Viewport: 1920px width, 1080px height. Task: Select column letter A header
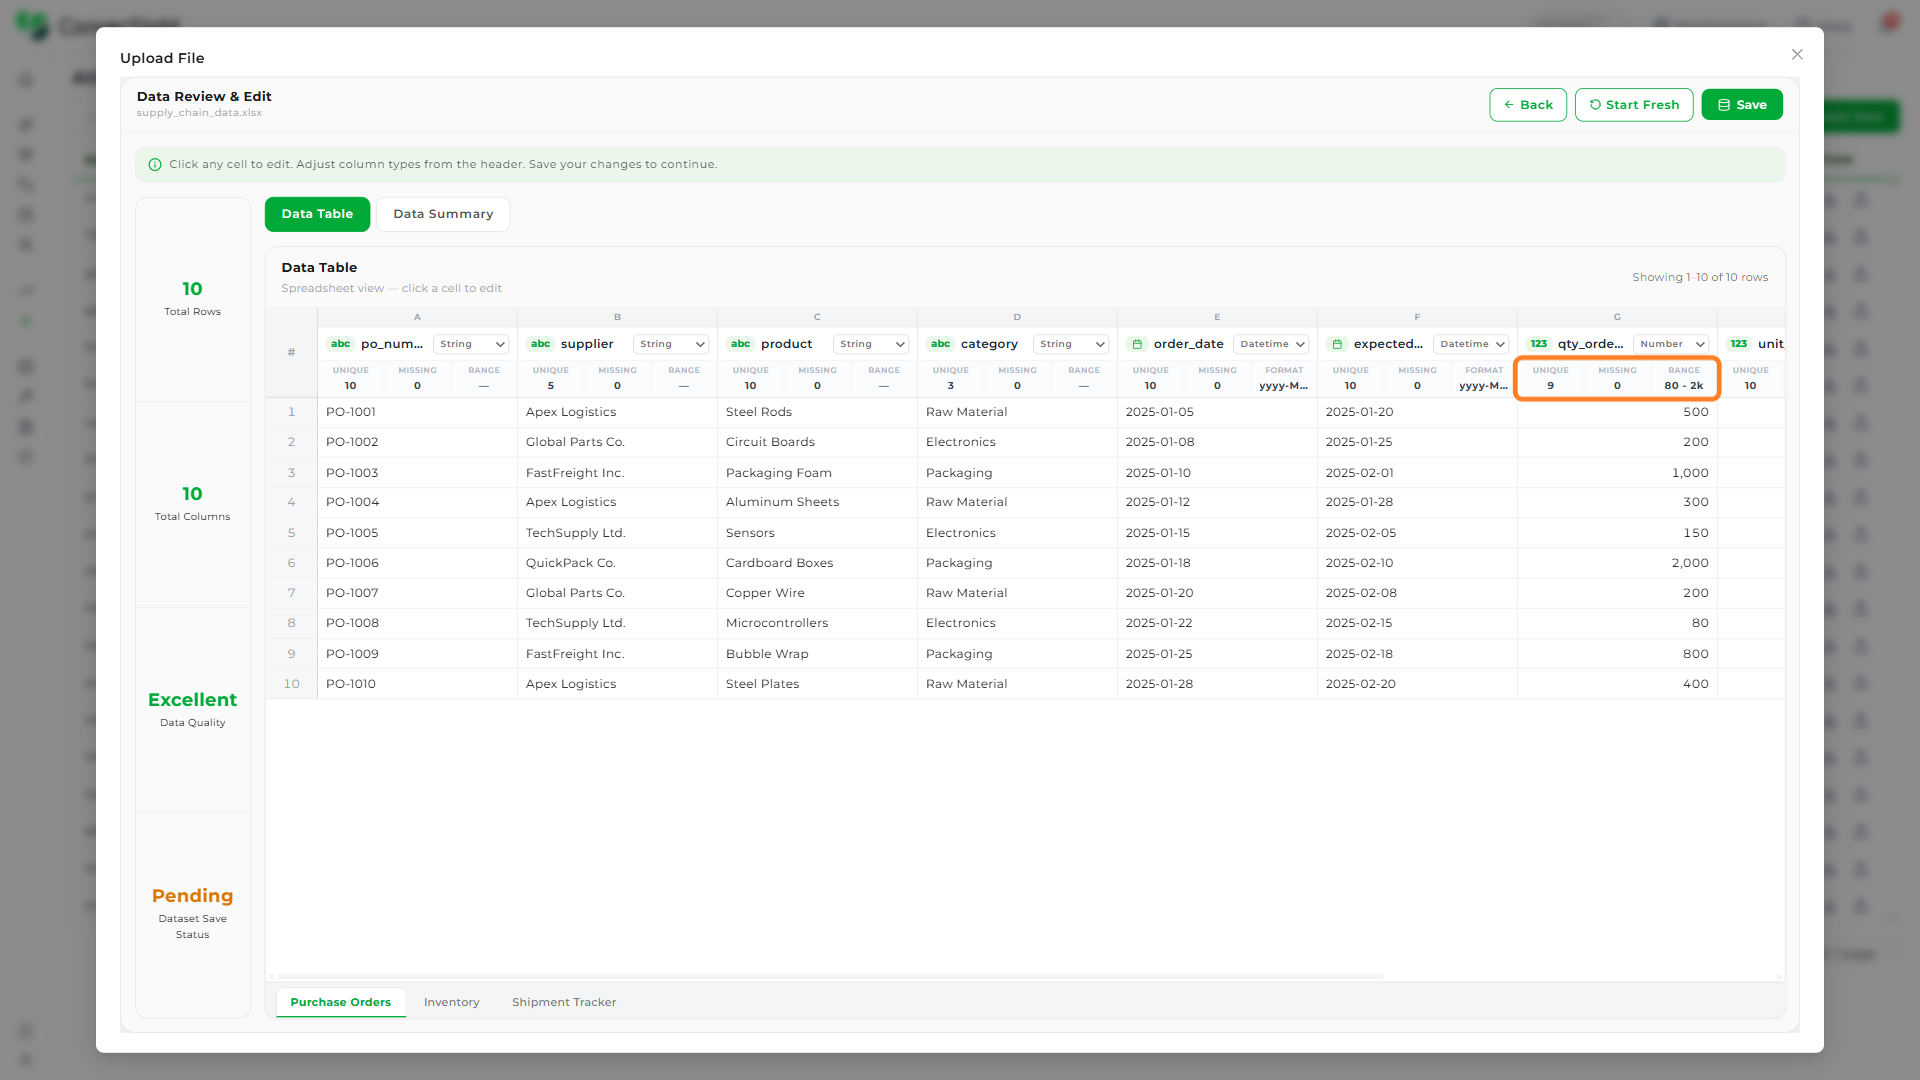[417, 317]
